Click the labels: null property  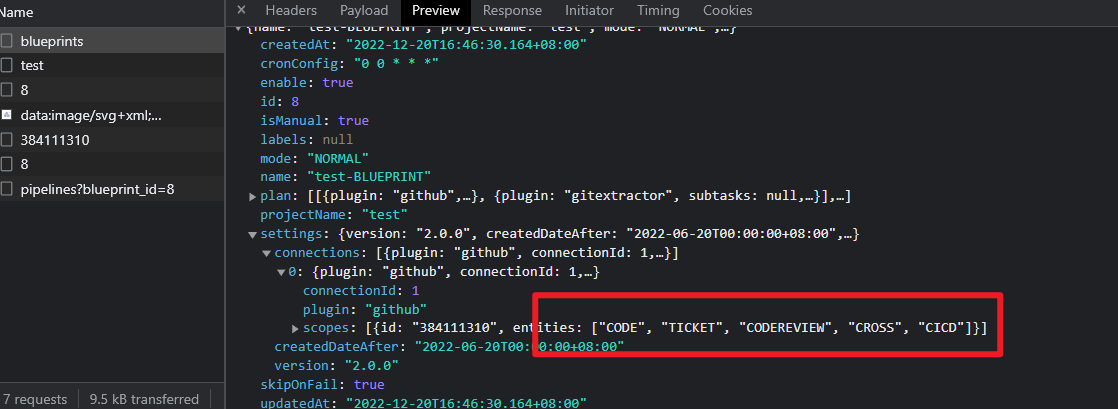[x=307, y=140]
